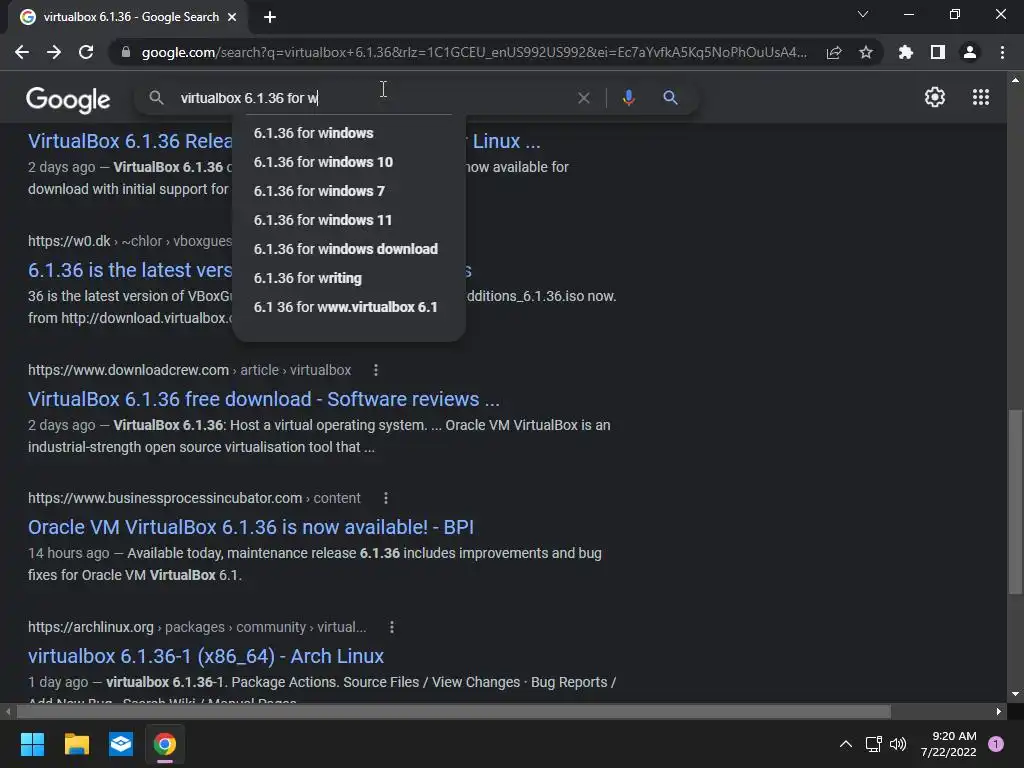Image resolution: width=1024 pixels, height=768 pixels.
Task: Choose suggestion '6.1.36 for windows 10'
Action: pos(349,162)
